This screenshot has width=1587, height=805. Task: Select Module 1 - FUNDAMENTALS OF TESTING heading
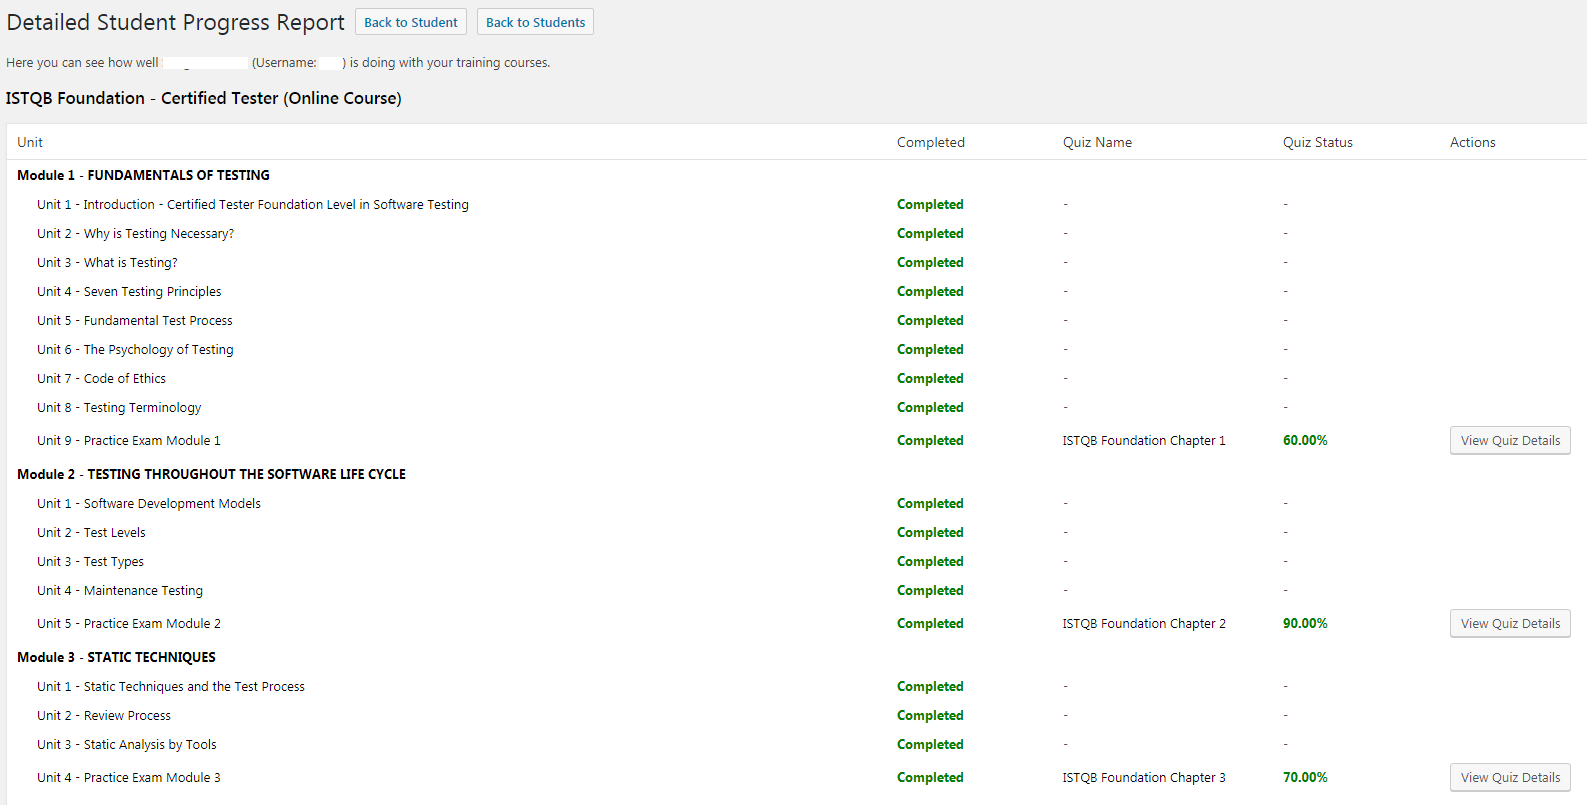(x=143, y=175)
